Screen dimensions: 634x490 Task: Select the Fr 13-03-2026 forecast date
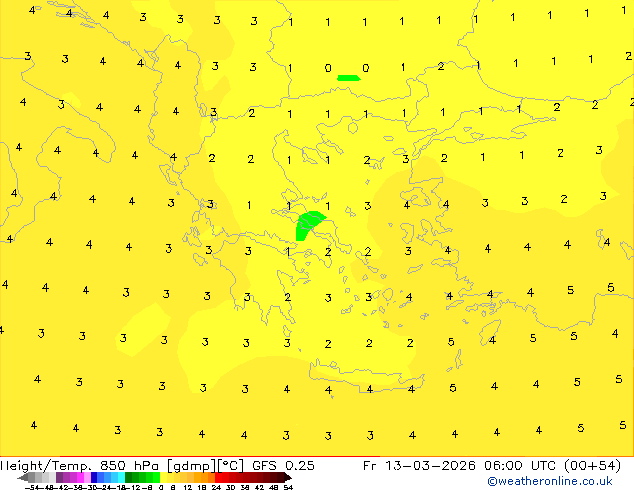tap(419, 465)
